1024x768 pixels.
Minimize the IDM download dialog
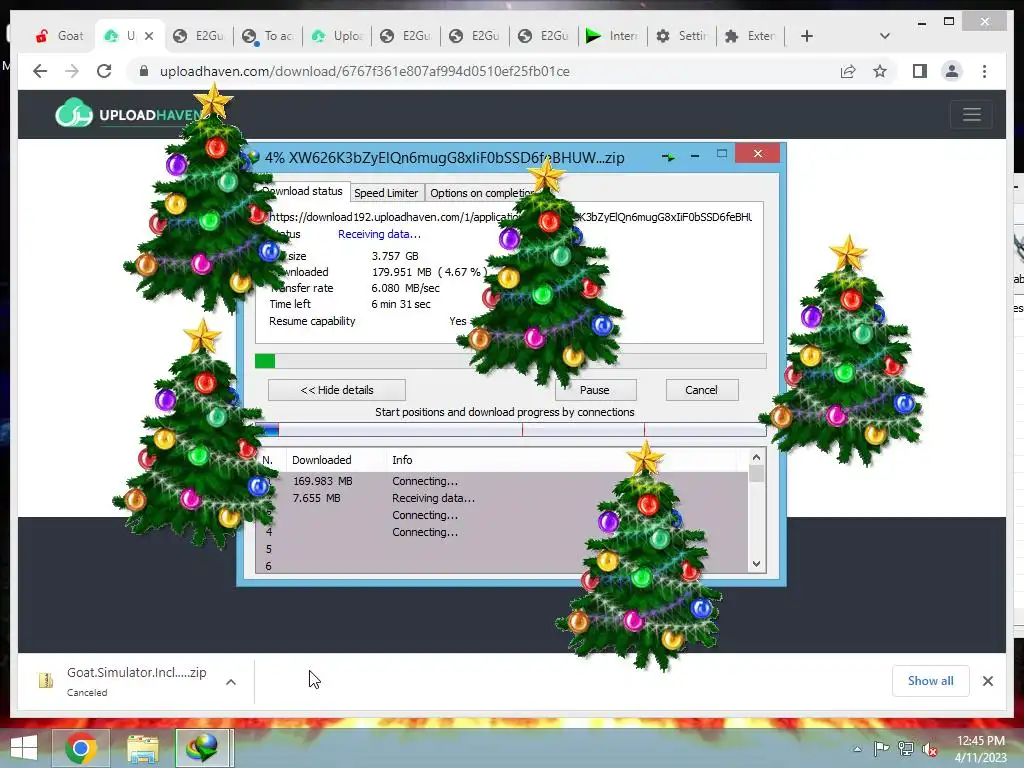(695, 155)
